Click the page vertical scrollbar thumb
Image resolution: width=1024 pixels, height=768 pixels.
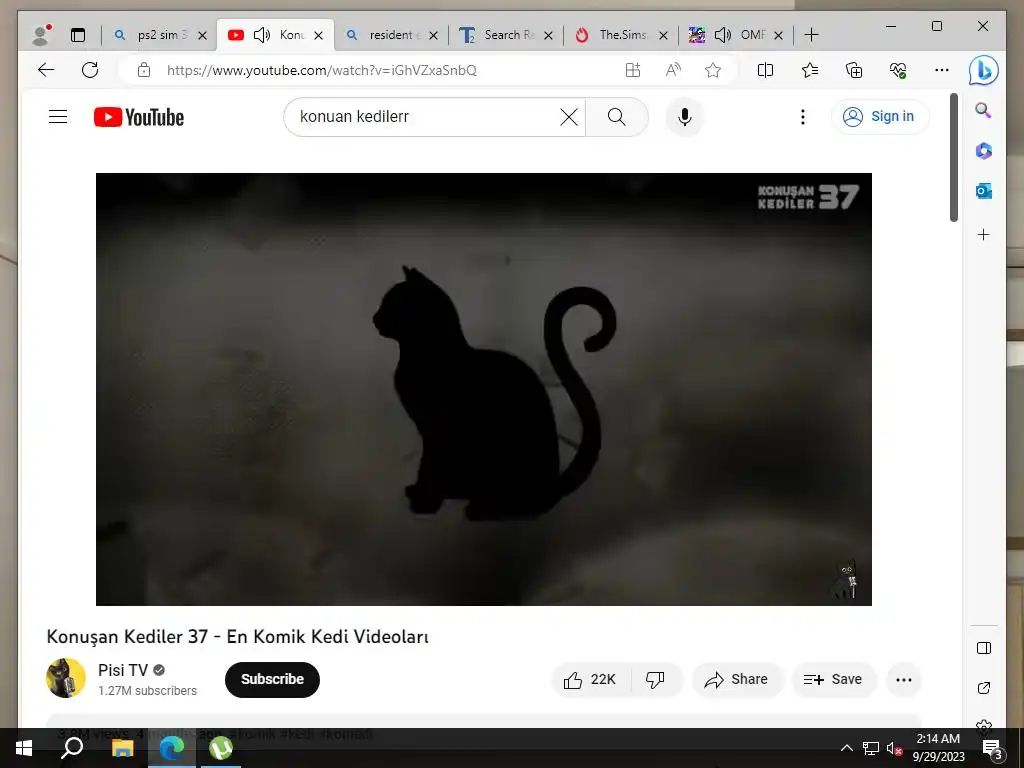954,157
